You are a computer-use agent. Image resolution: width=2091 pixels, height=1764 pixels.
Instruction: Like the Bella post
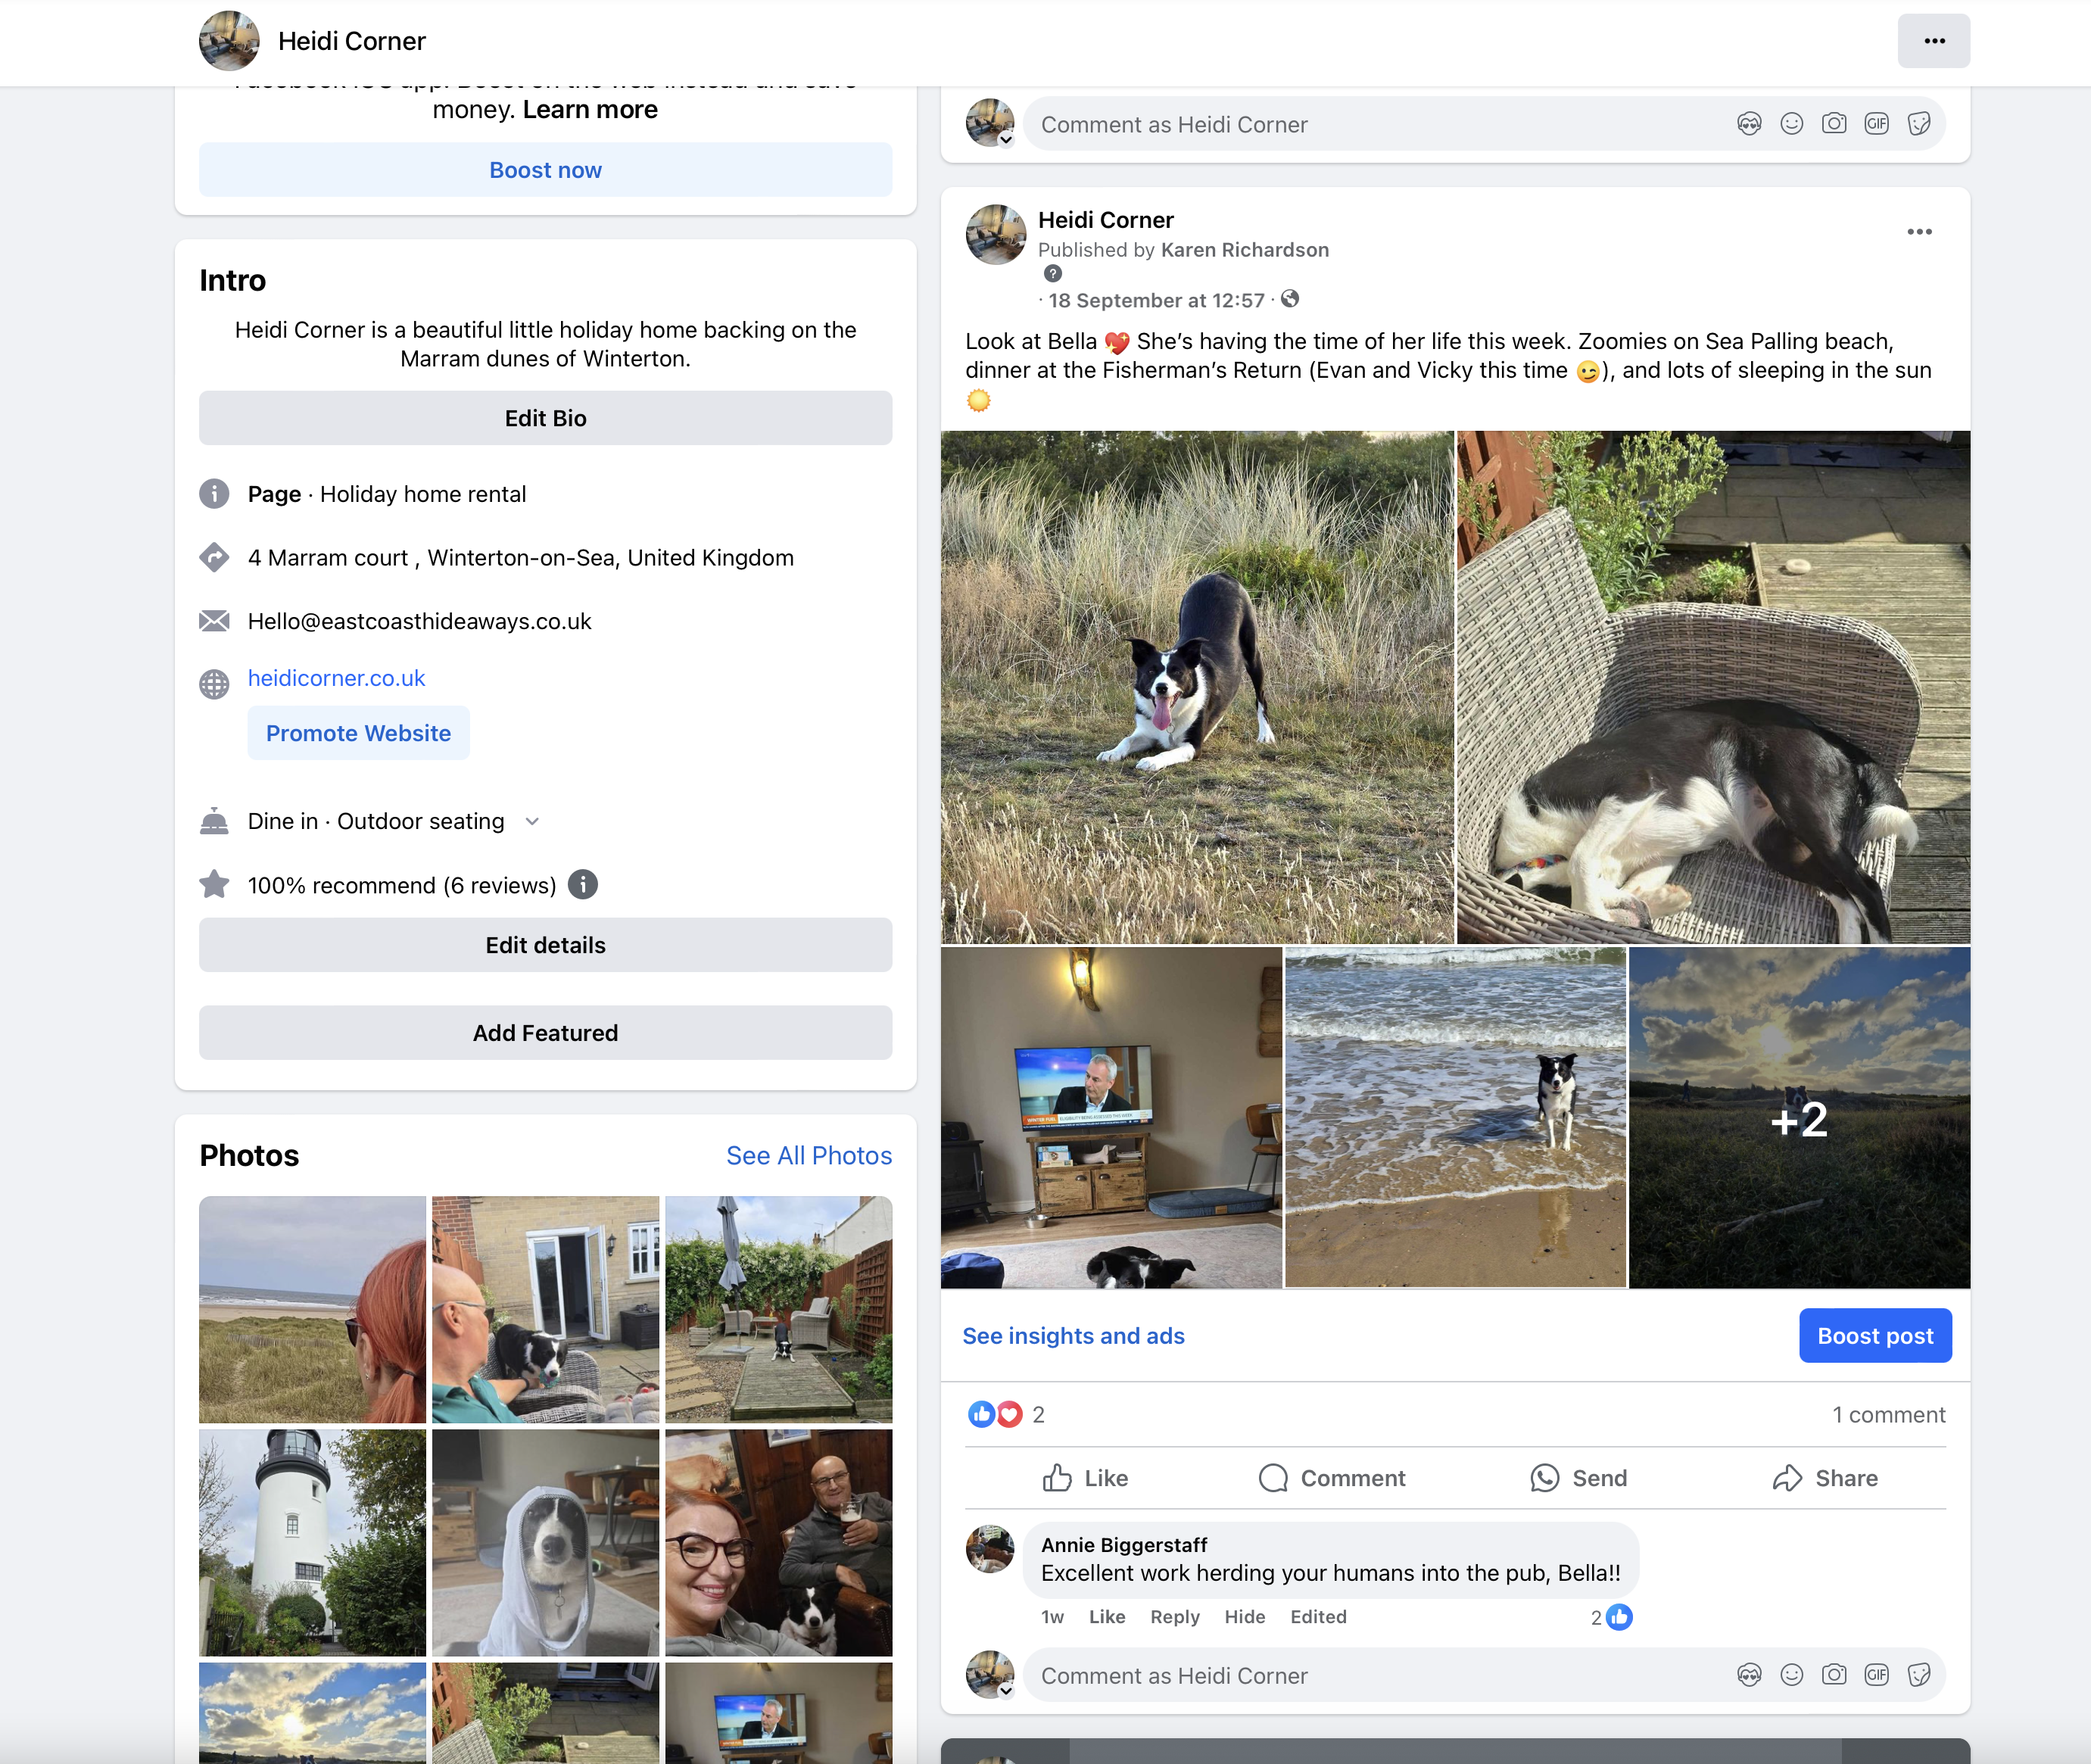1085,1478
